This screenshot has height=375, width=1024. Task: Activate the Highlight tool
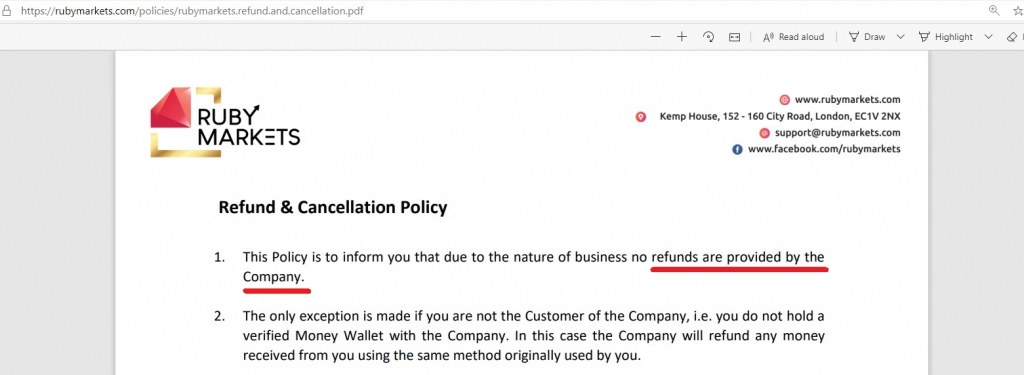pyautogui.click(x=946, y=37)
